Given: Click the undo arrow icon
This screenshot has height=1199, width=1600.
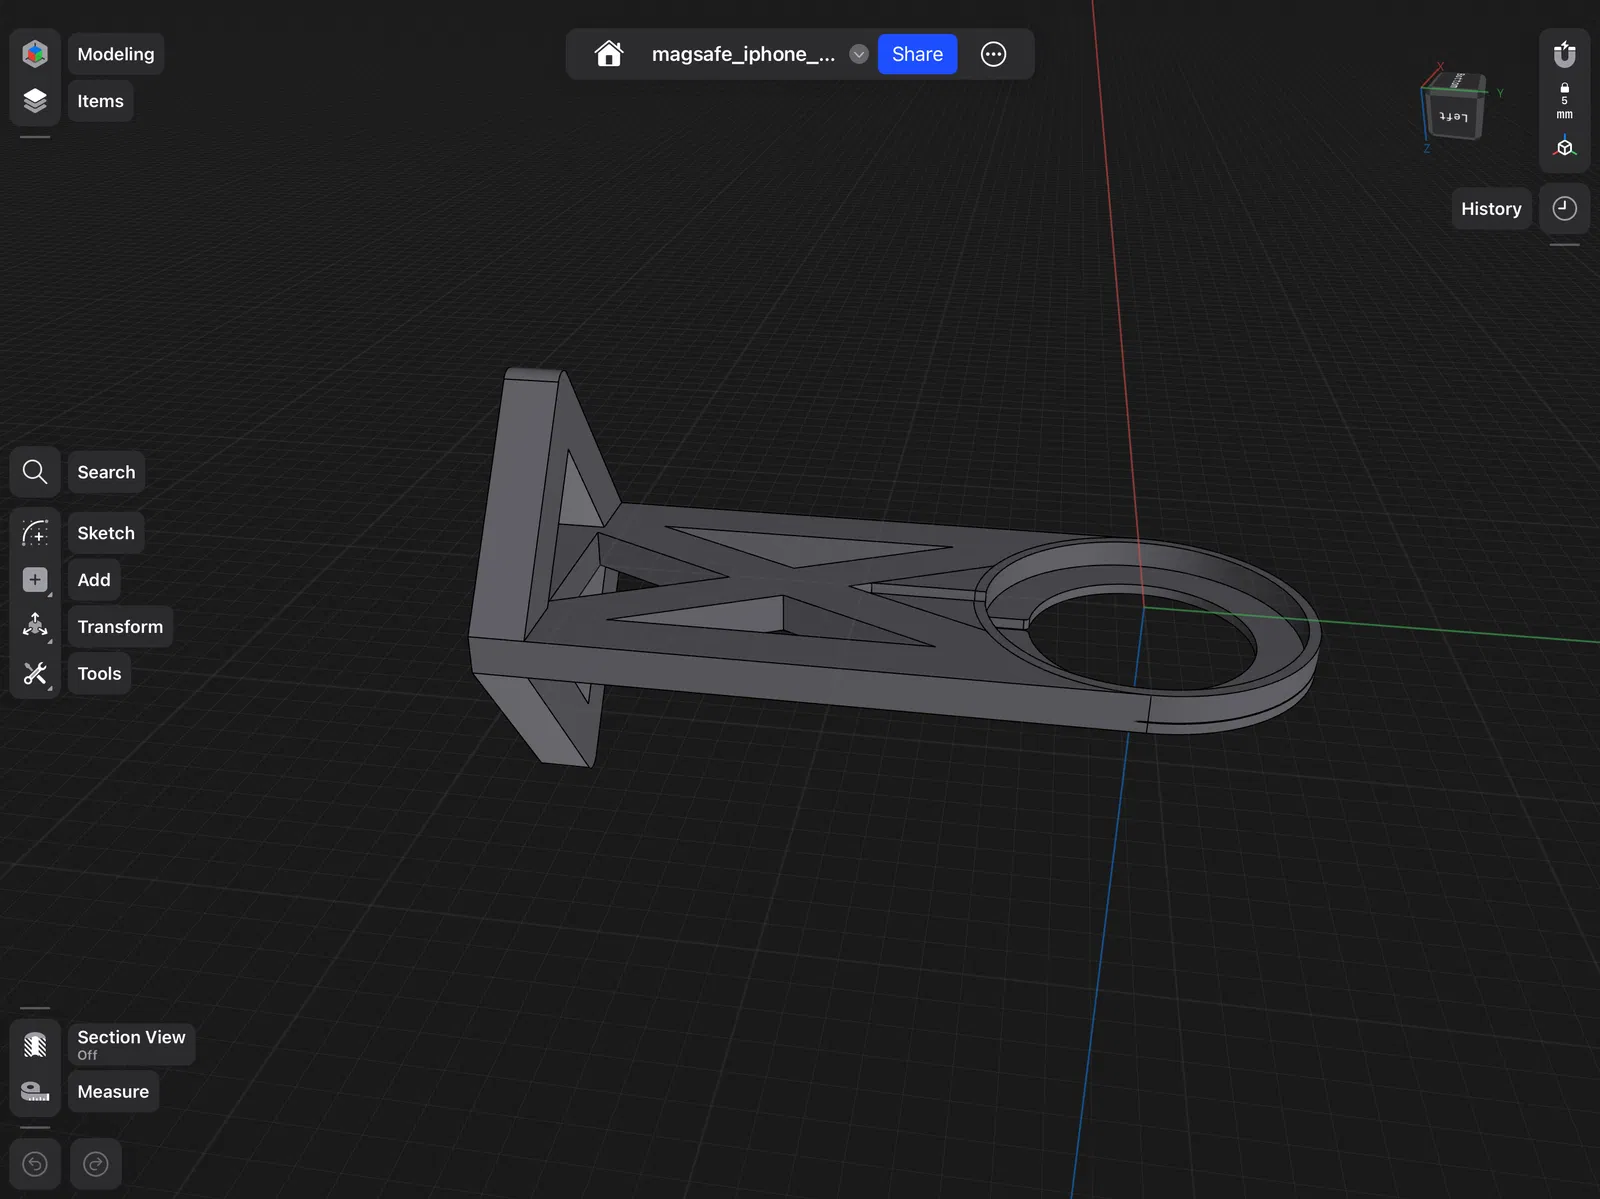Looking at the screenshot, I should [35, 1164].
